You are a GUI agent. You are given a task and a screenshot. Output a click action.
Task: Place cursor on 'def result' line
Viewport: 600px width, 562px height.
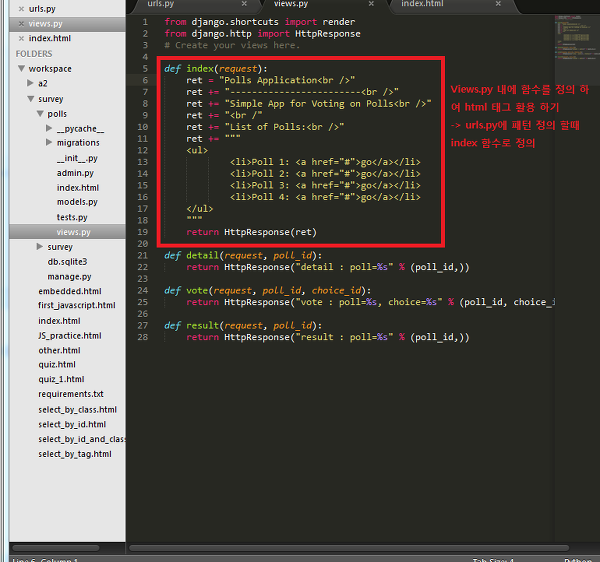point(243,326)
